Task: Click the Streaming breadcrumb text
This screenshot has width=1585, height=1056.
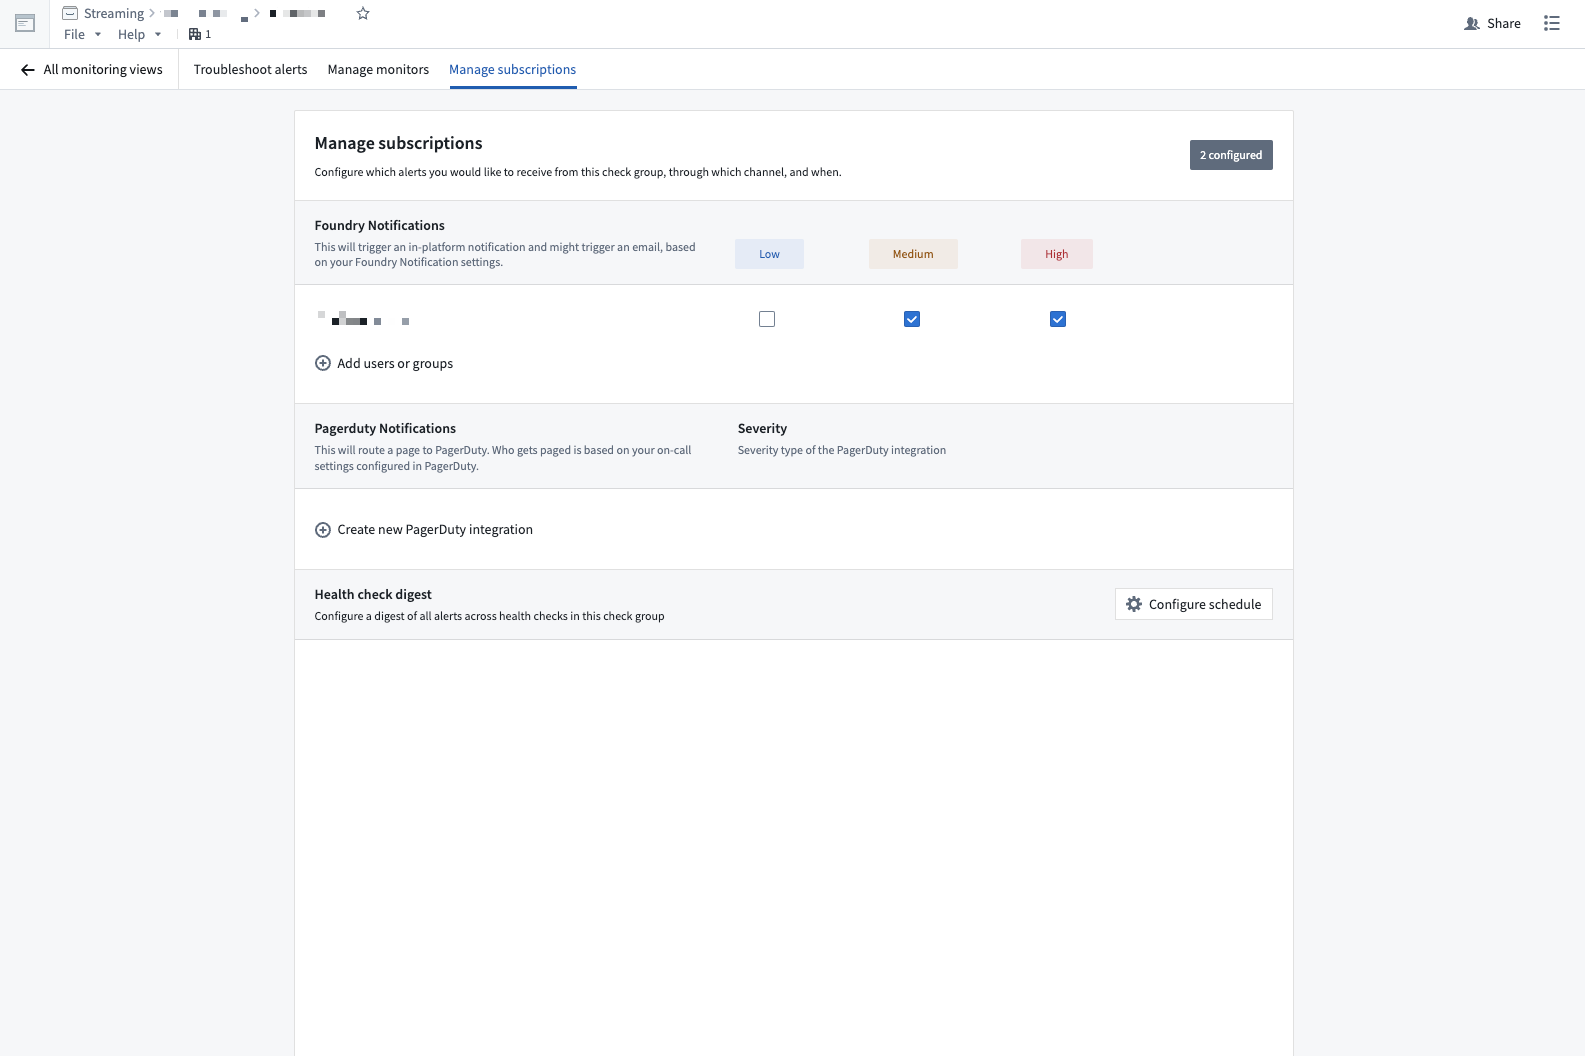Action: tap(114, 13)
